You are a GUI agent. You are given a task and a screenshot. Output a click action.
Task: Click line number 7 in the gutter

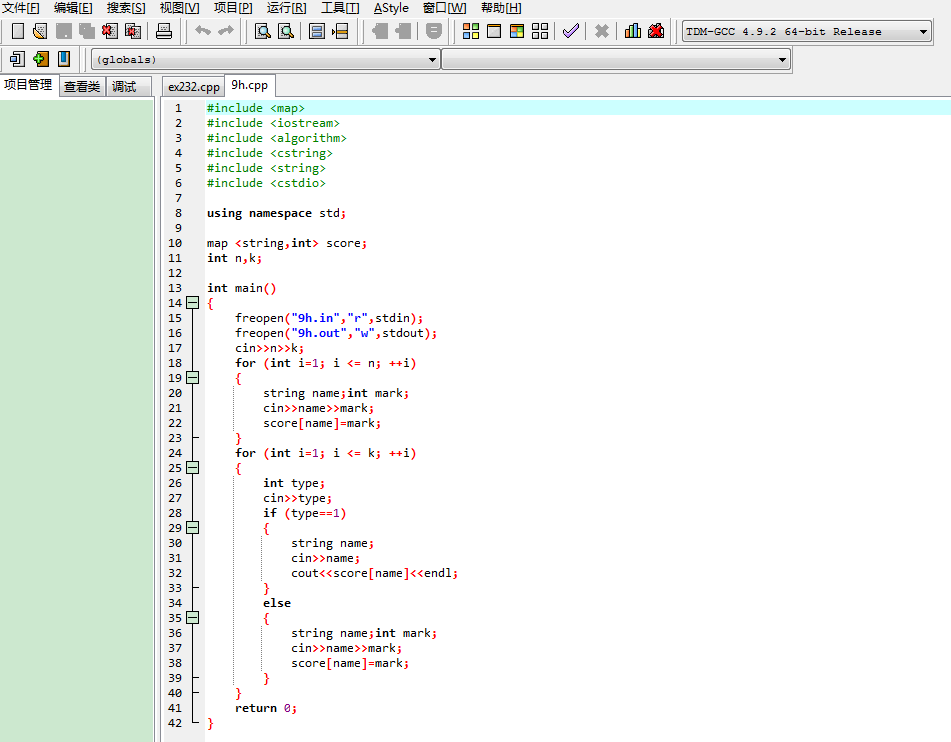click(x=178, y=198)
